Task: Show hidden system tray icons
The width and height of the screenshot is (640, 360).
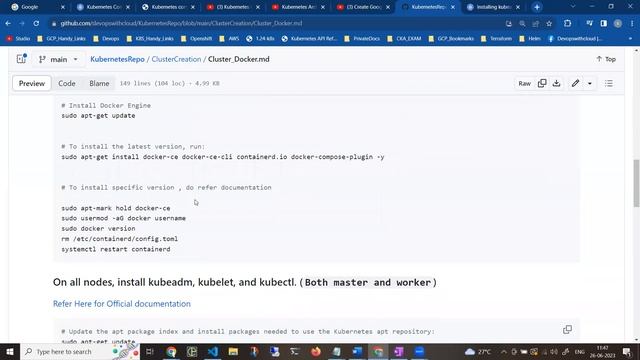Action: 504,351
